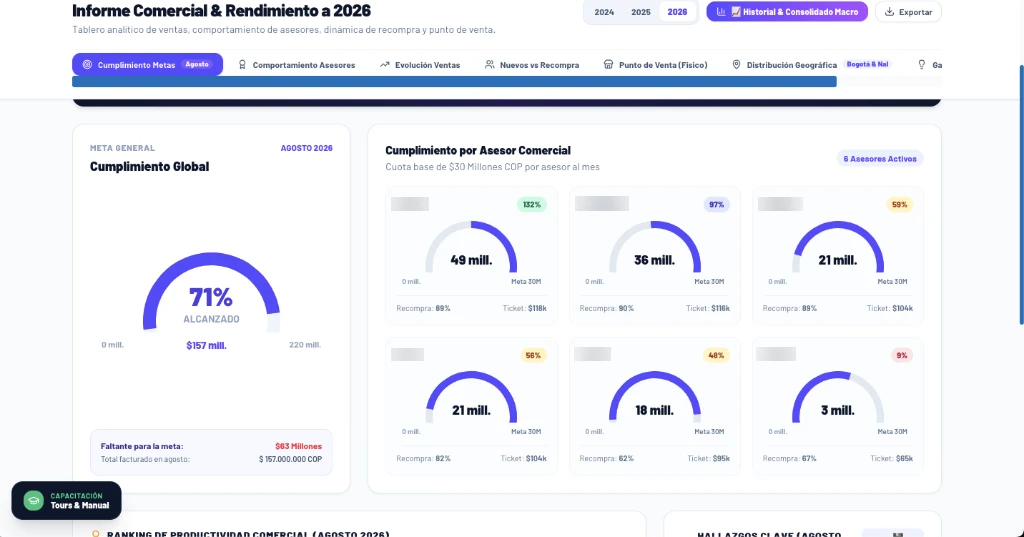Select year 2024
1024x537 pixels.
coord(604,12)
